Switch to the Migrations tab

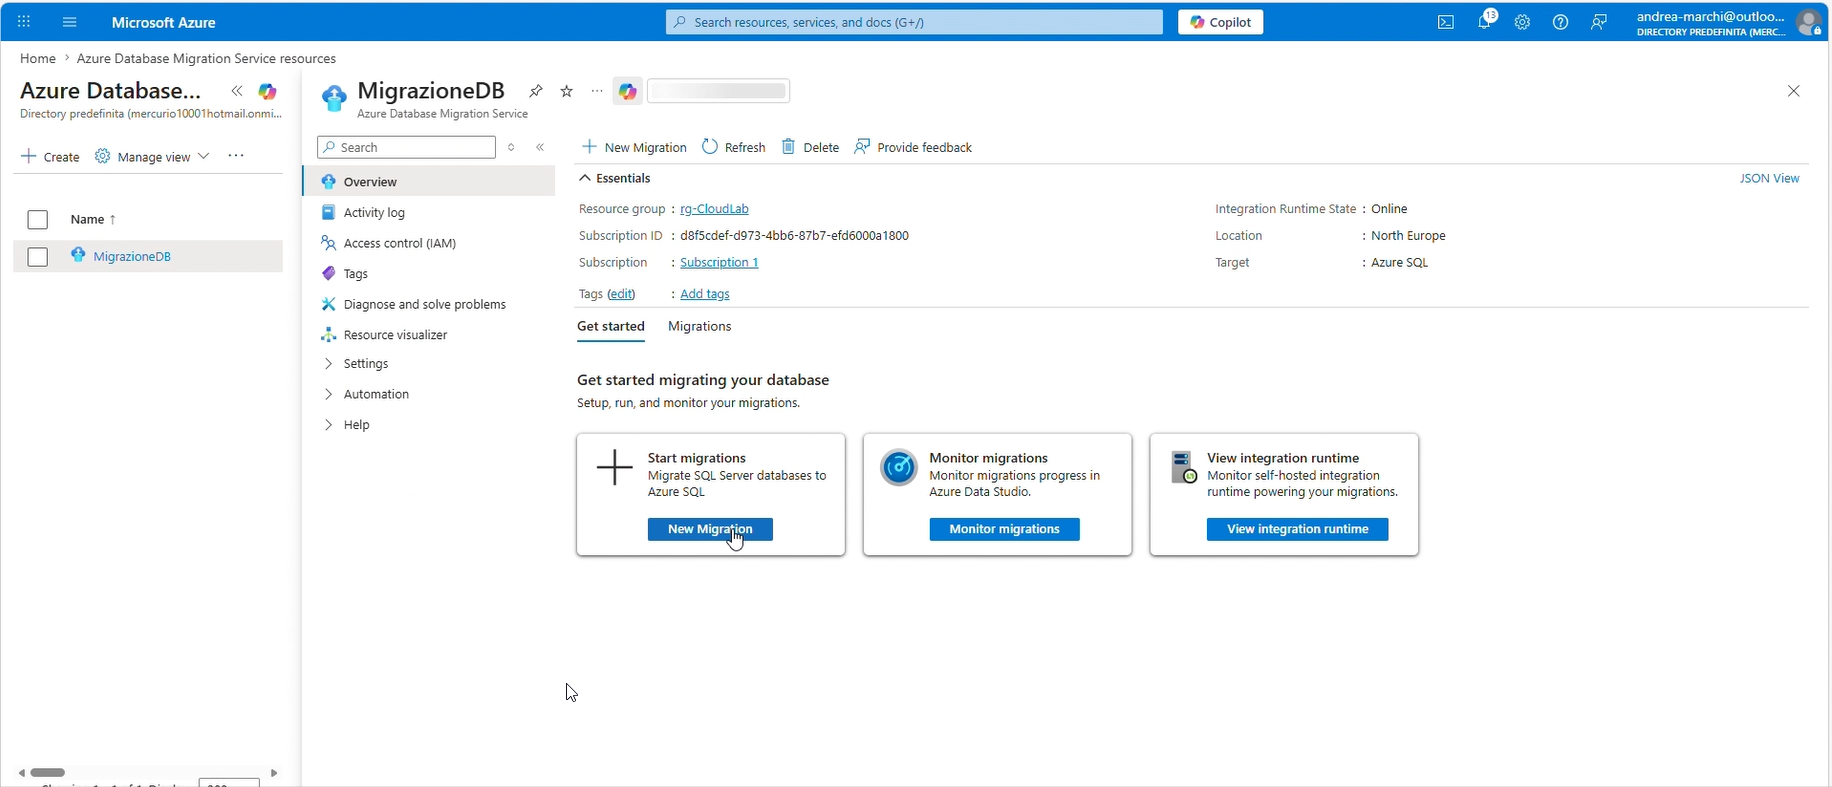coord(699,327)
